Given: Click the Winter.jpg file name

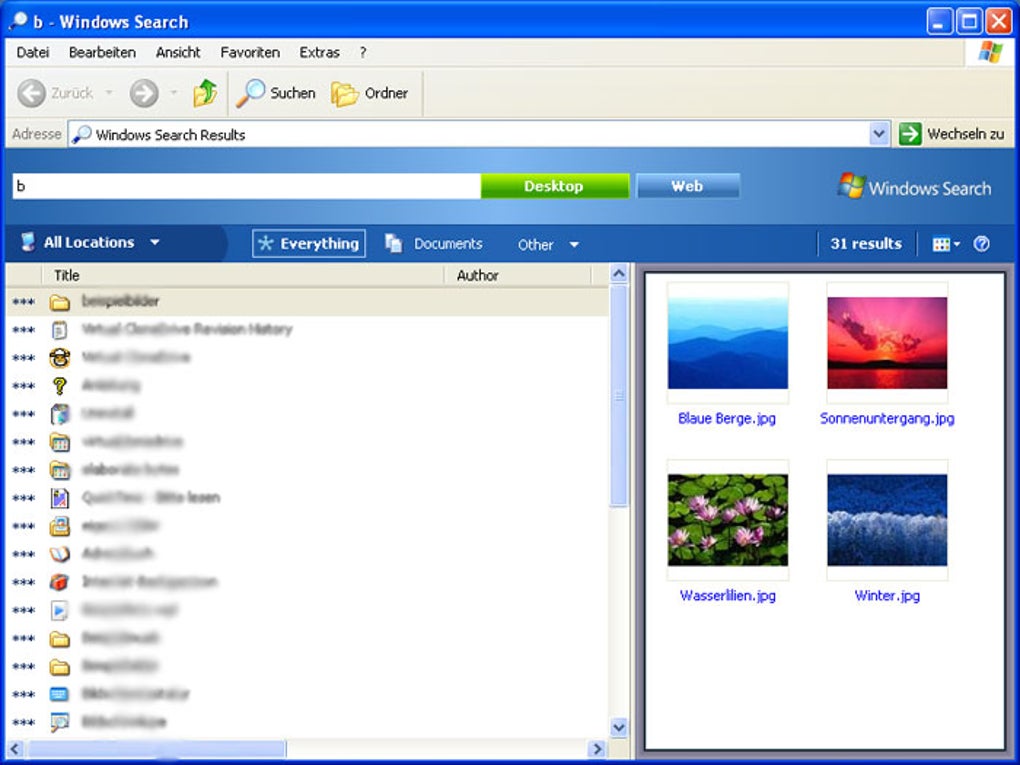Looking at the screenshot, I should pyautogui.click(x=887, y=595).
